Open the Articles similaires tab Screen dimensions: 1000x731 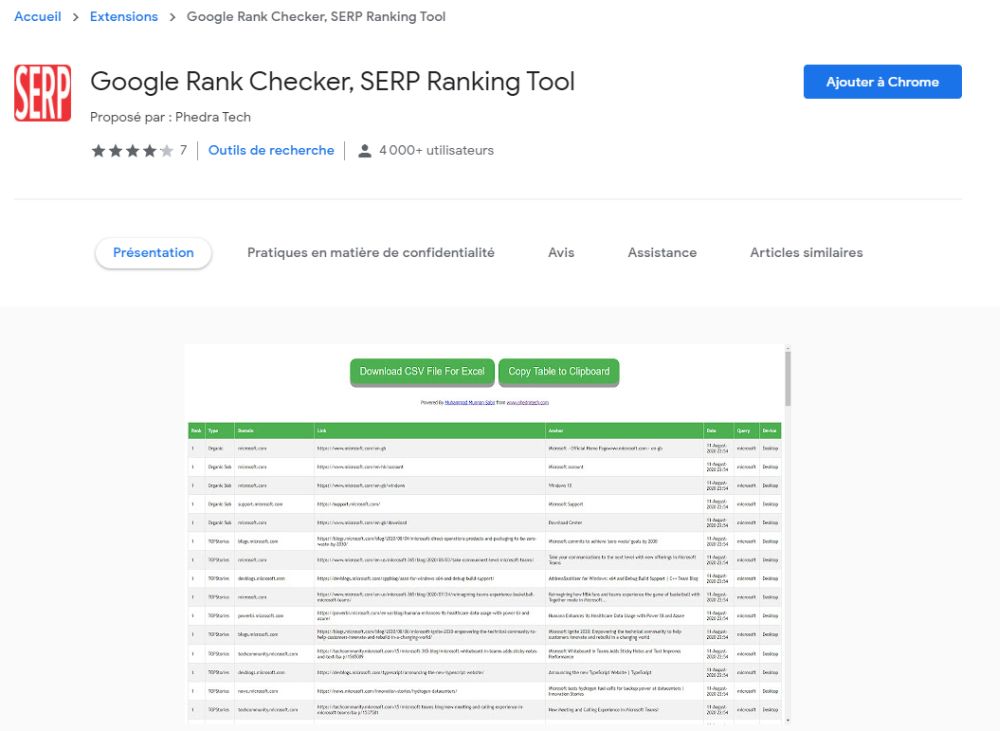(806, 253)
